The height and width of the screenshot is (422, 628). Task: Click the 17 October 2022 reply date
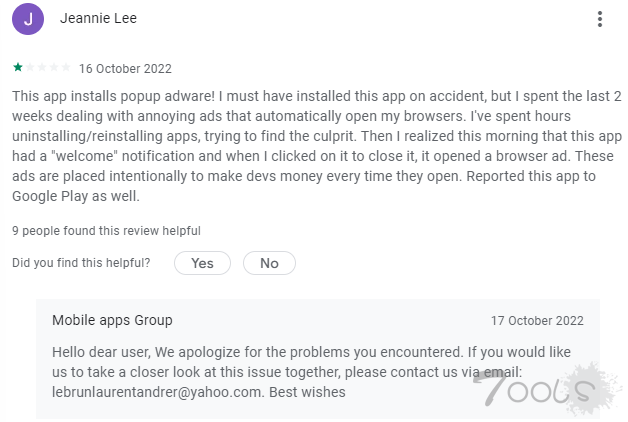pos(537,321)
